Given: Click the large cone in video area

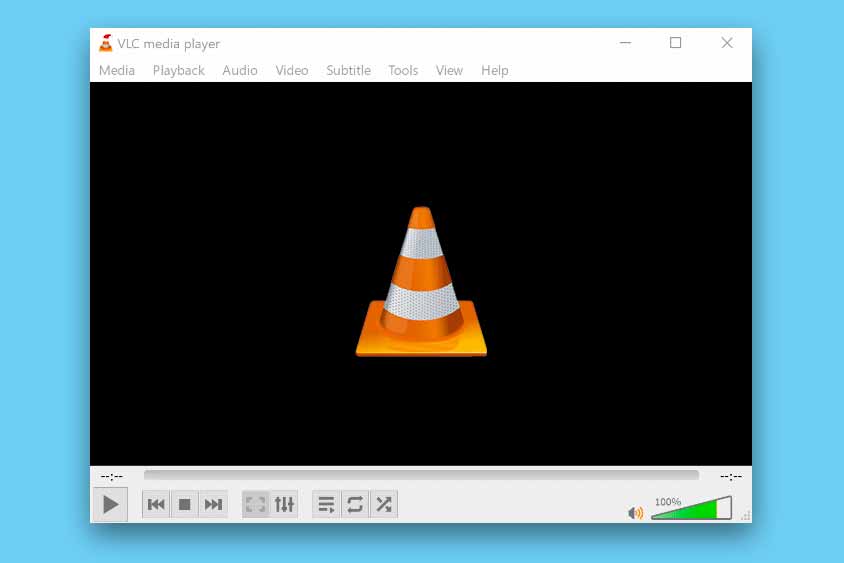Looking at the screenshot, I should point(421,282).
